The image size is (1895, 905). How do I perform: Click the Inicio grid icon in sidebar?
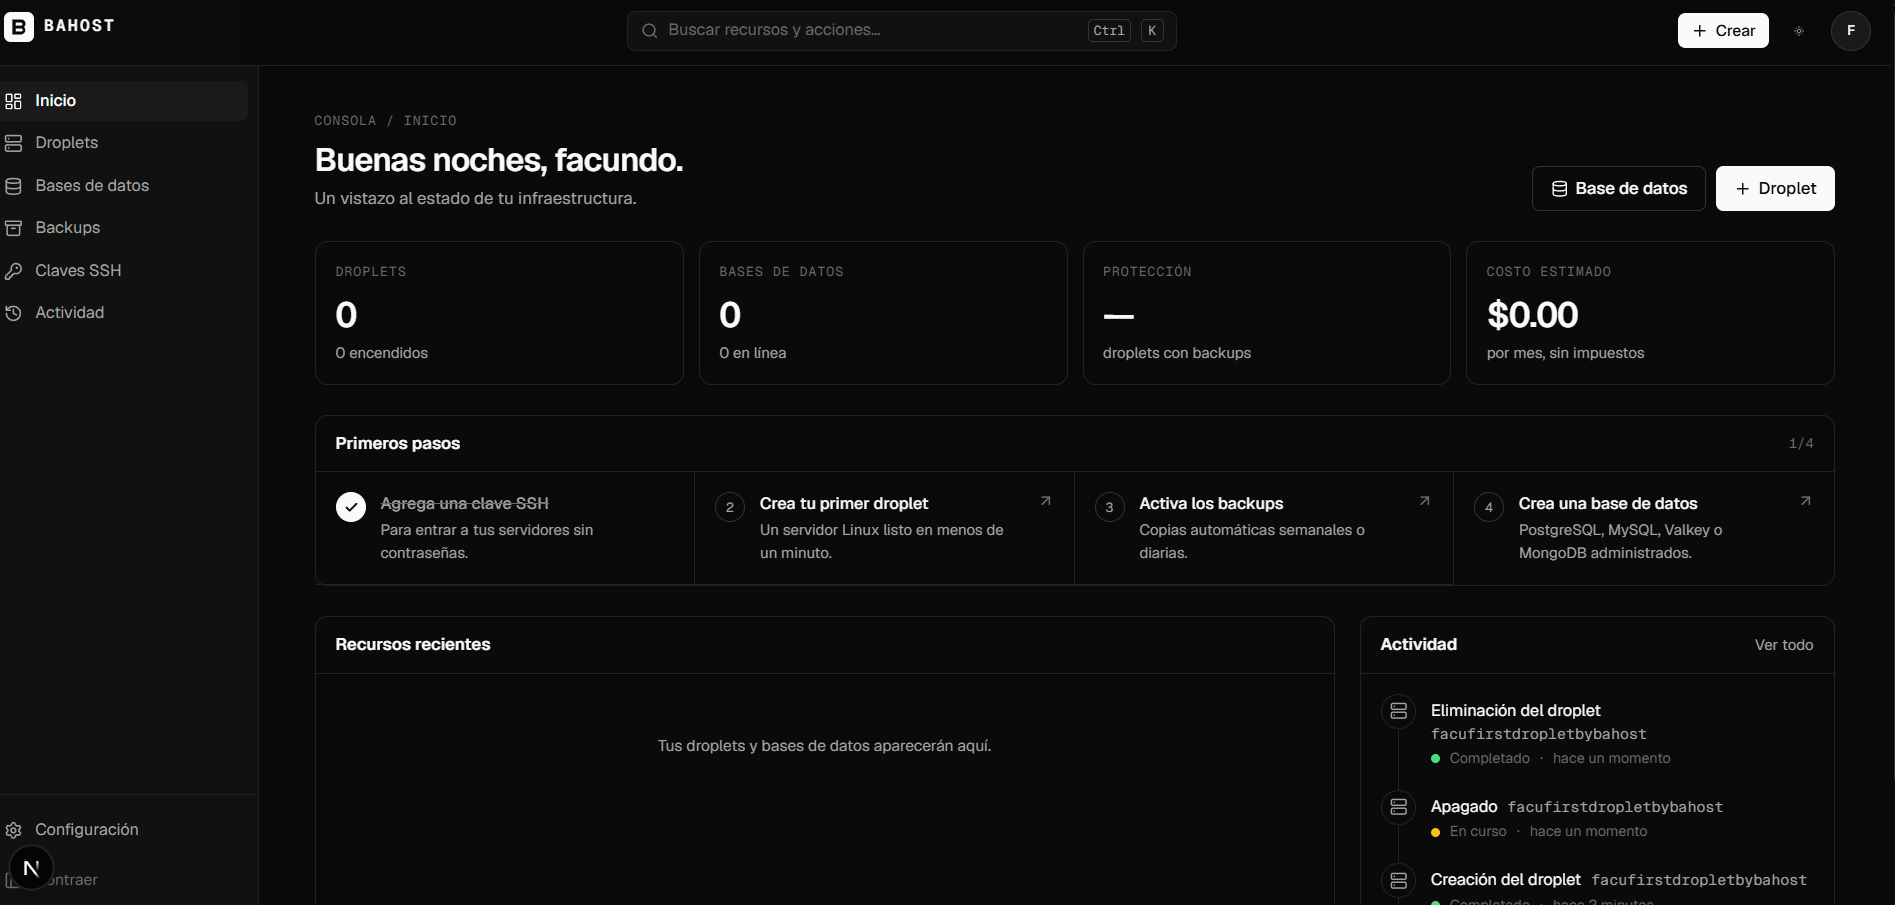13,101
